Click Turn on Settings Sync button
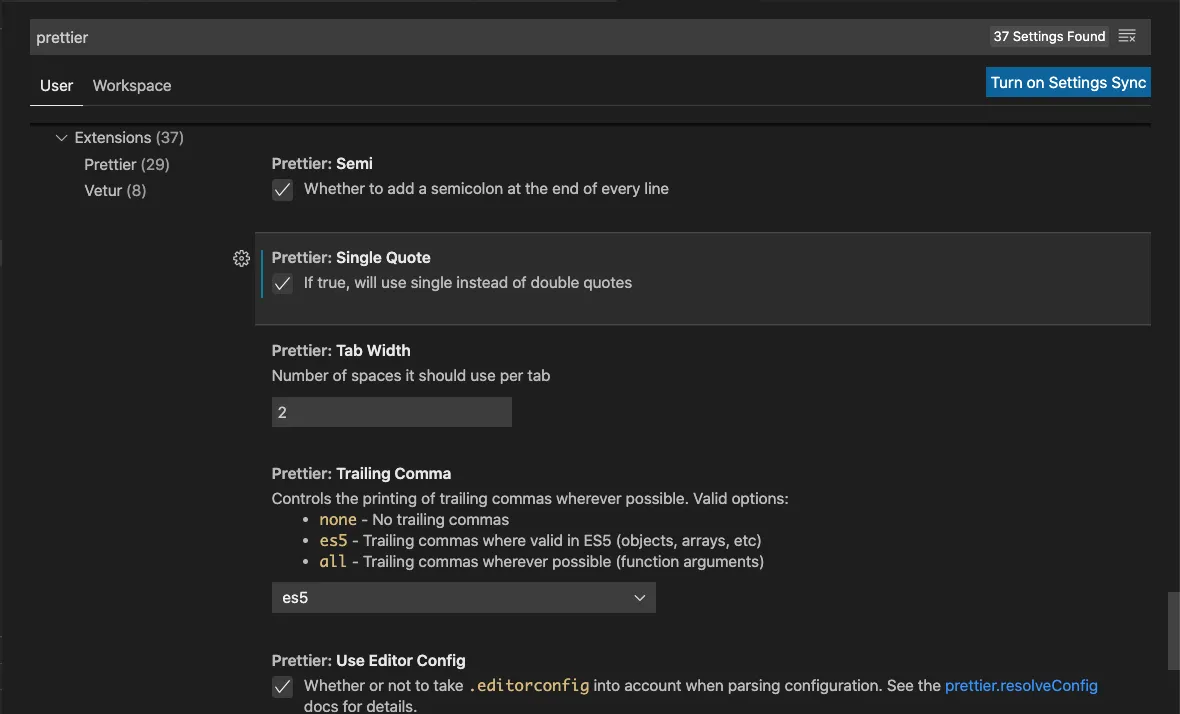The height and width of the screenshot is (714, 1180). tap(1068, 82)
